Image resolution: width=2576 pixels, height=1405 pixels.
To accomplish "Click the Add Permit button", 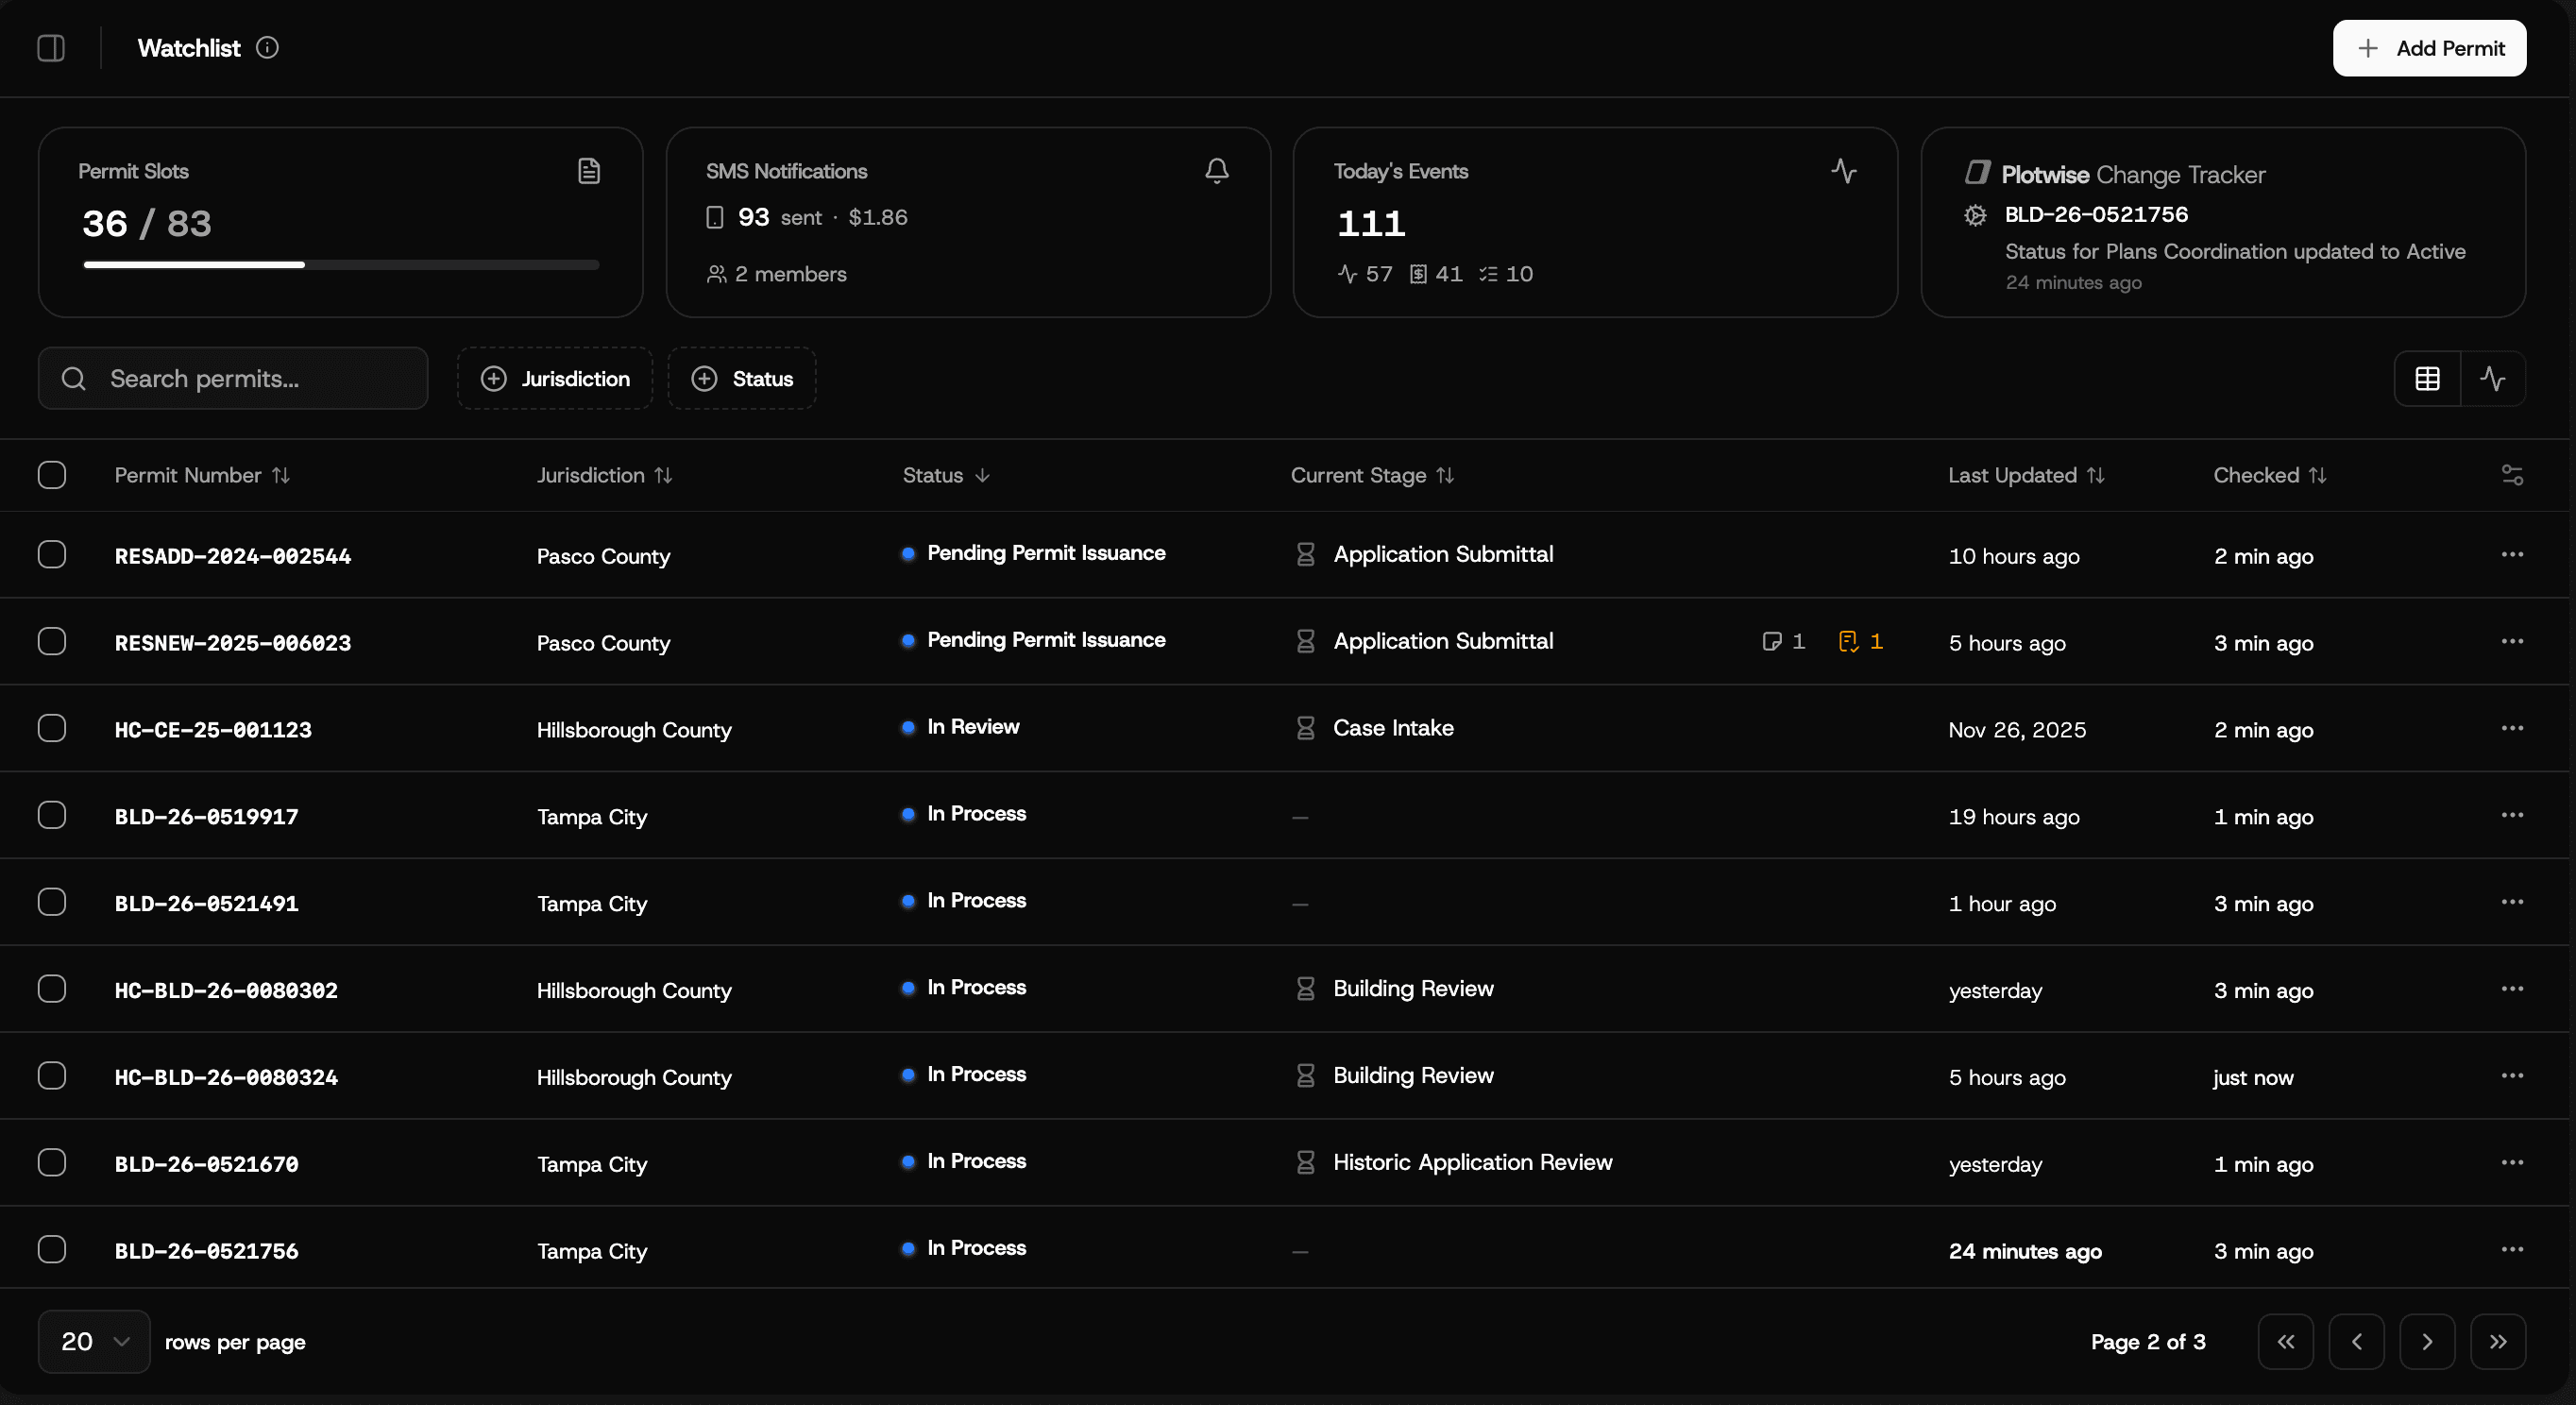I will point(2430,47).
